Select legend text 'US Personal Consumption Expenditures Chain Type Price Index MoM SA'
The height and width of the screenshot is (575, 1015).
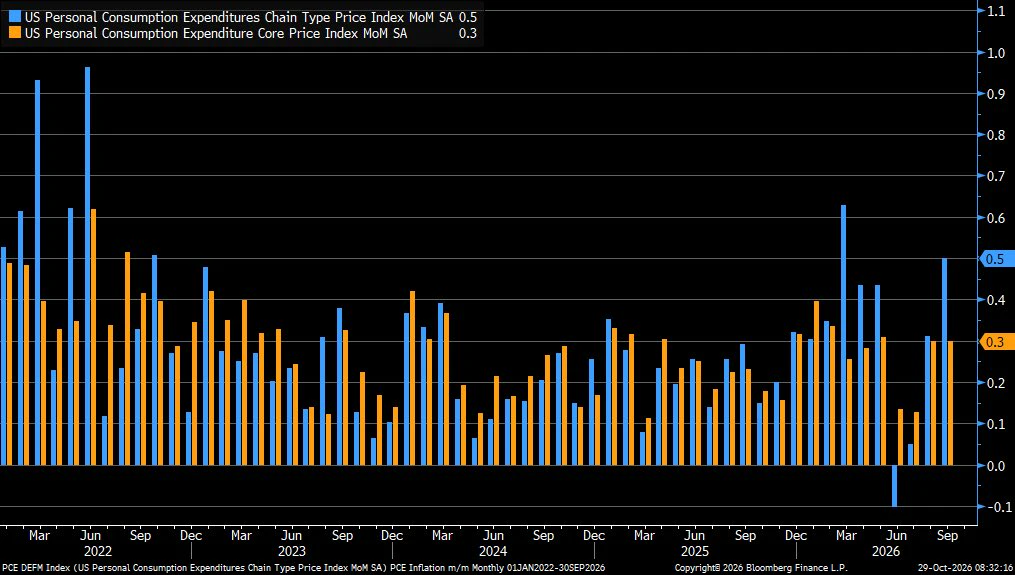tap(239, 17)
